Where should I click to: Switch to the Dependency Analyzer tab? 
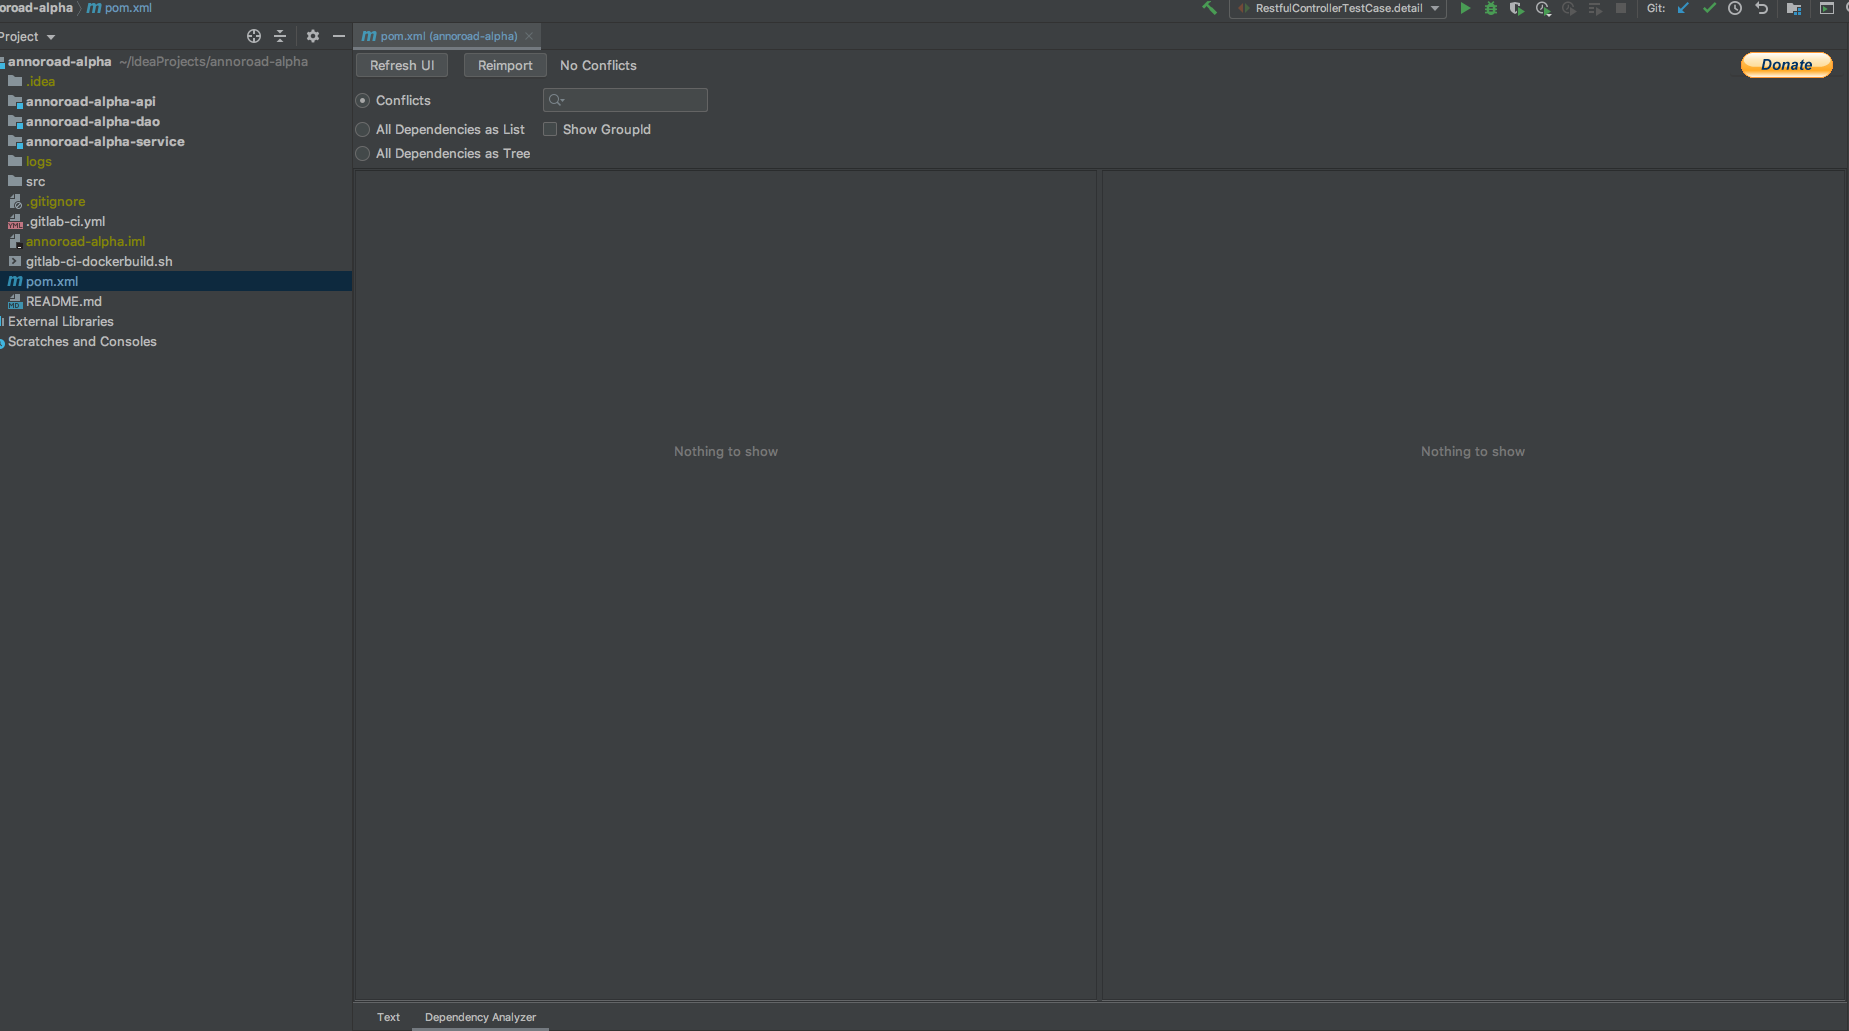pos(480,1017)
